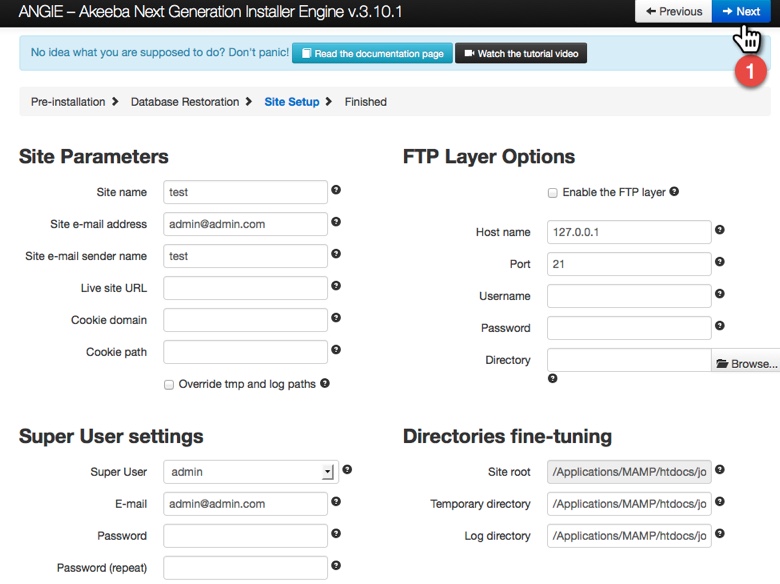The height and width of the screenshot is (584, 780).
Task: Click the help icon next to Cookie path
Action: [336, 350]
